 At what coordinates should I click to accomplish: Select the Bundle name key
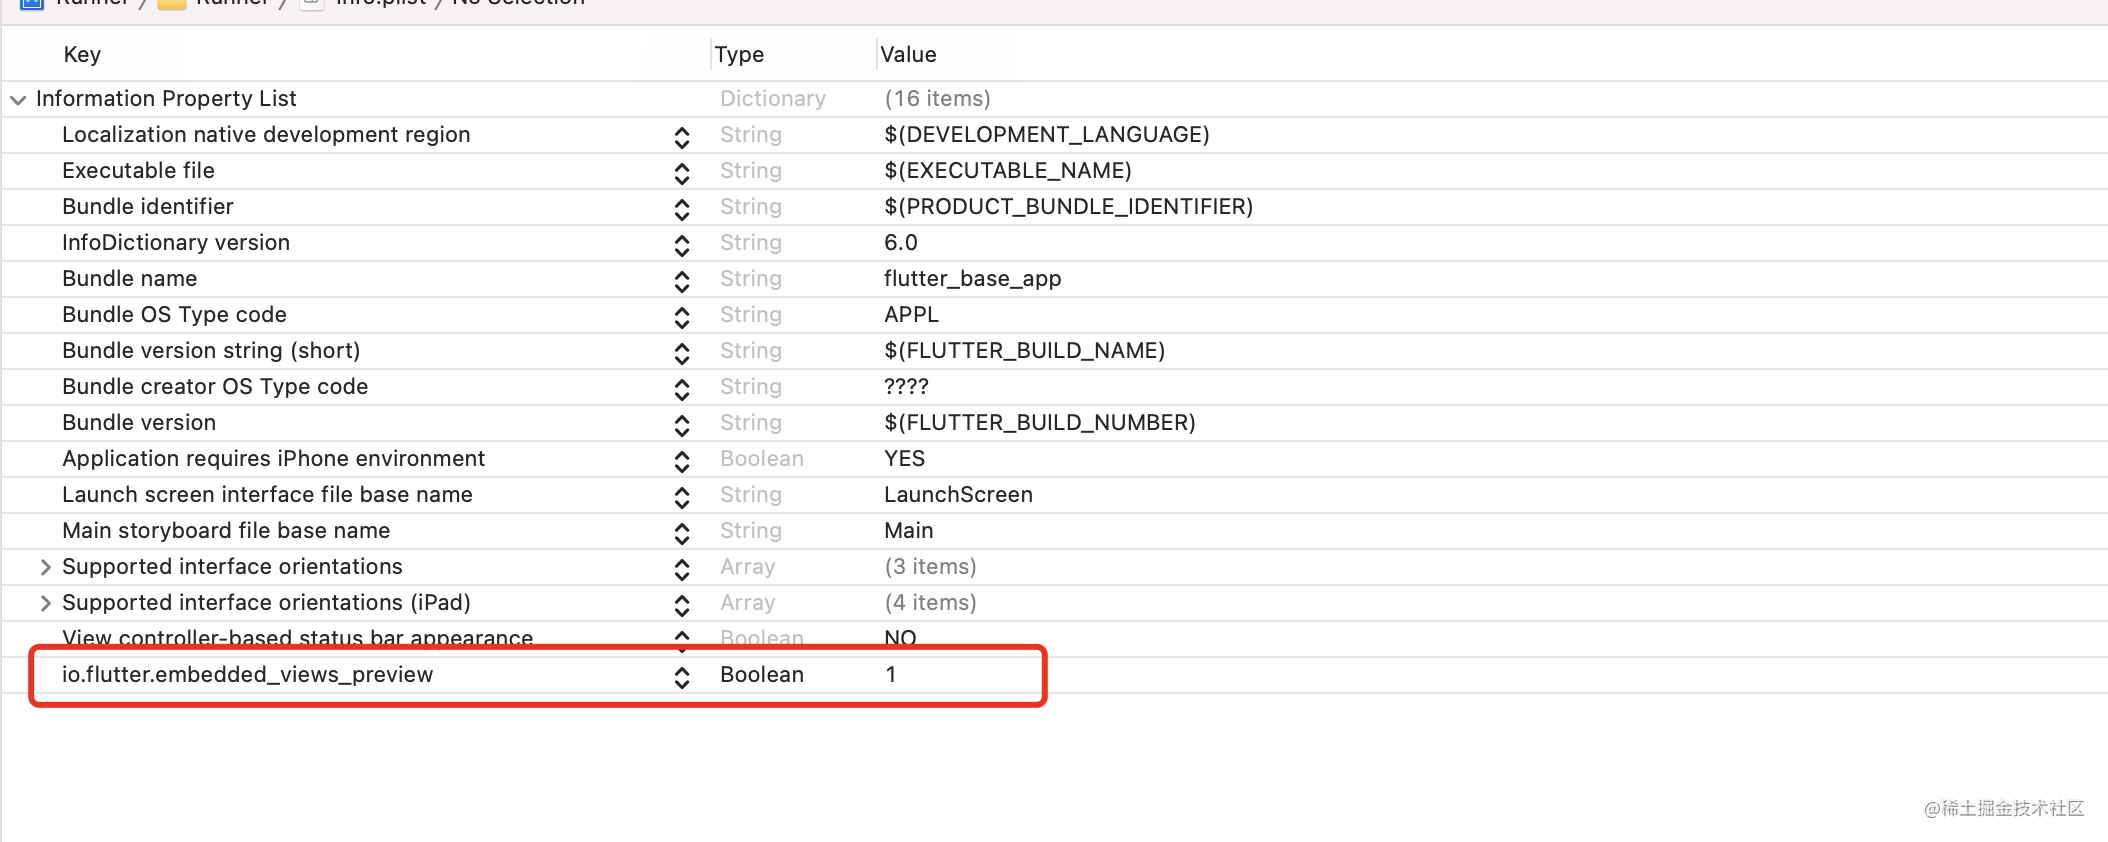129,278
